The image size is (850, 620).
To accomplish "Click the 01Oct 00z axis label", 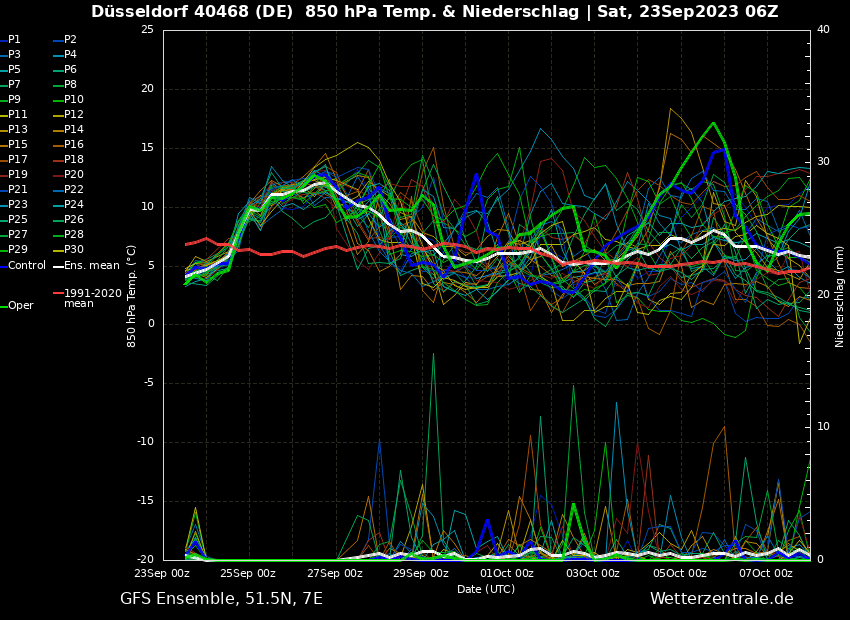I will pos(507,574).
